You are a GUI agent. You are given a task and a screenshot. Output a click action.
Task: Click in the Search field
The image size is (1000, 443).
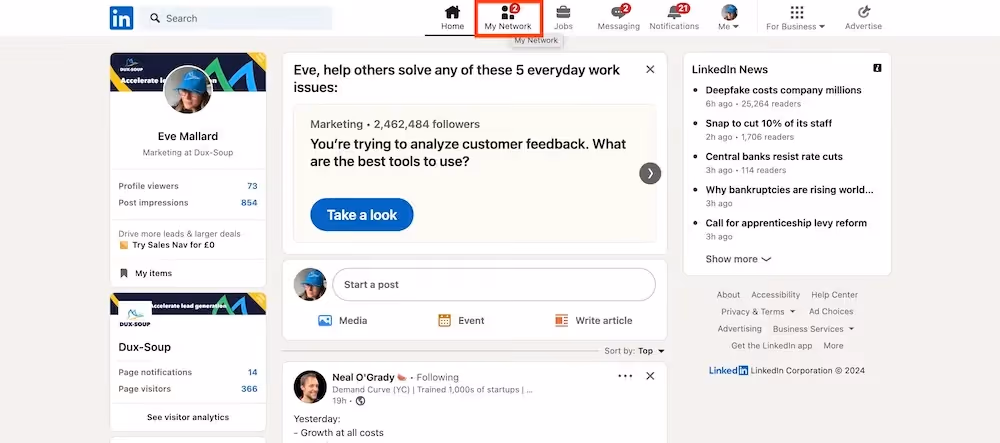click(x=236, y=18)
